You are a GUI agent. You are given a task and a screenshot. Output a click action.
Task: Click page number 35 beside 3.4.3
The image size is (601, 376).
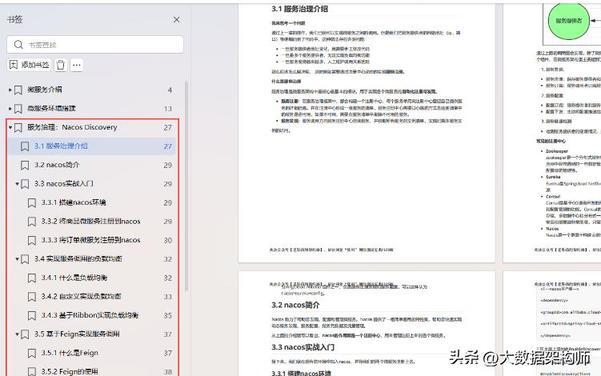click(168, 315)
